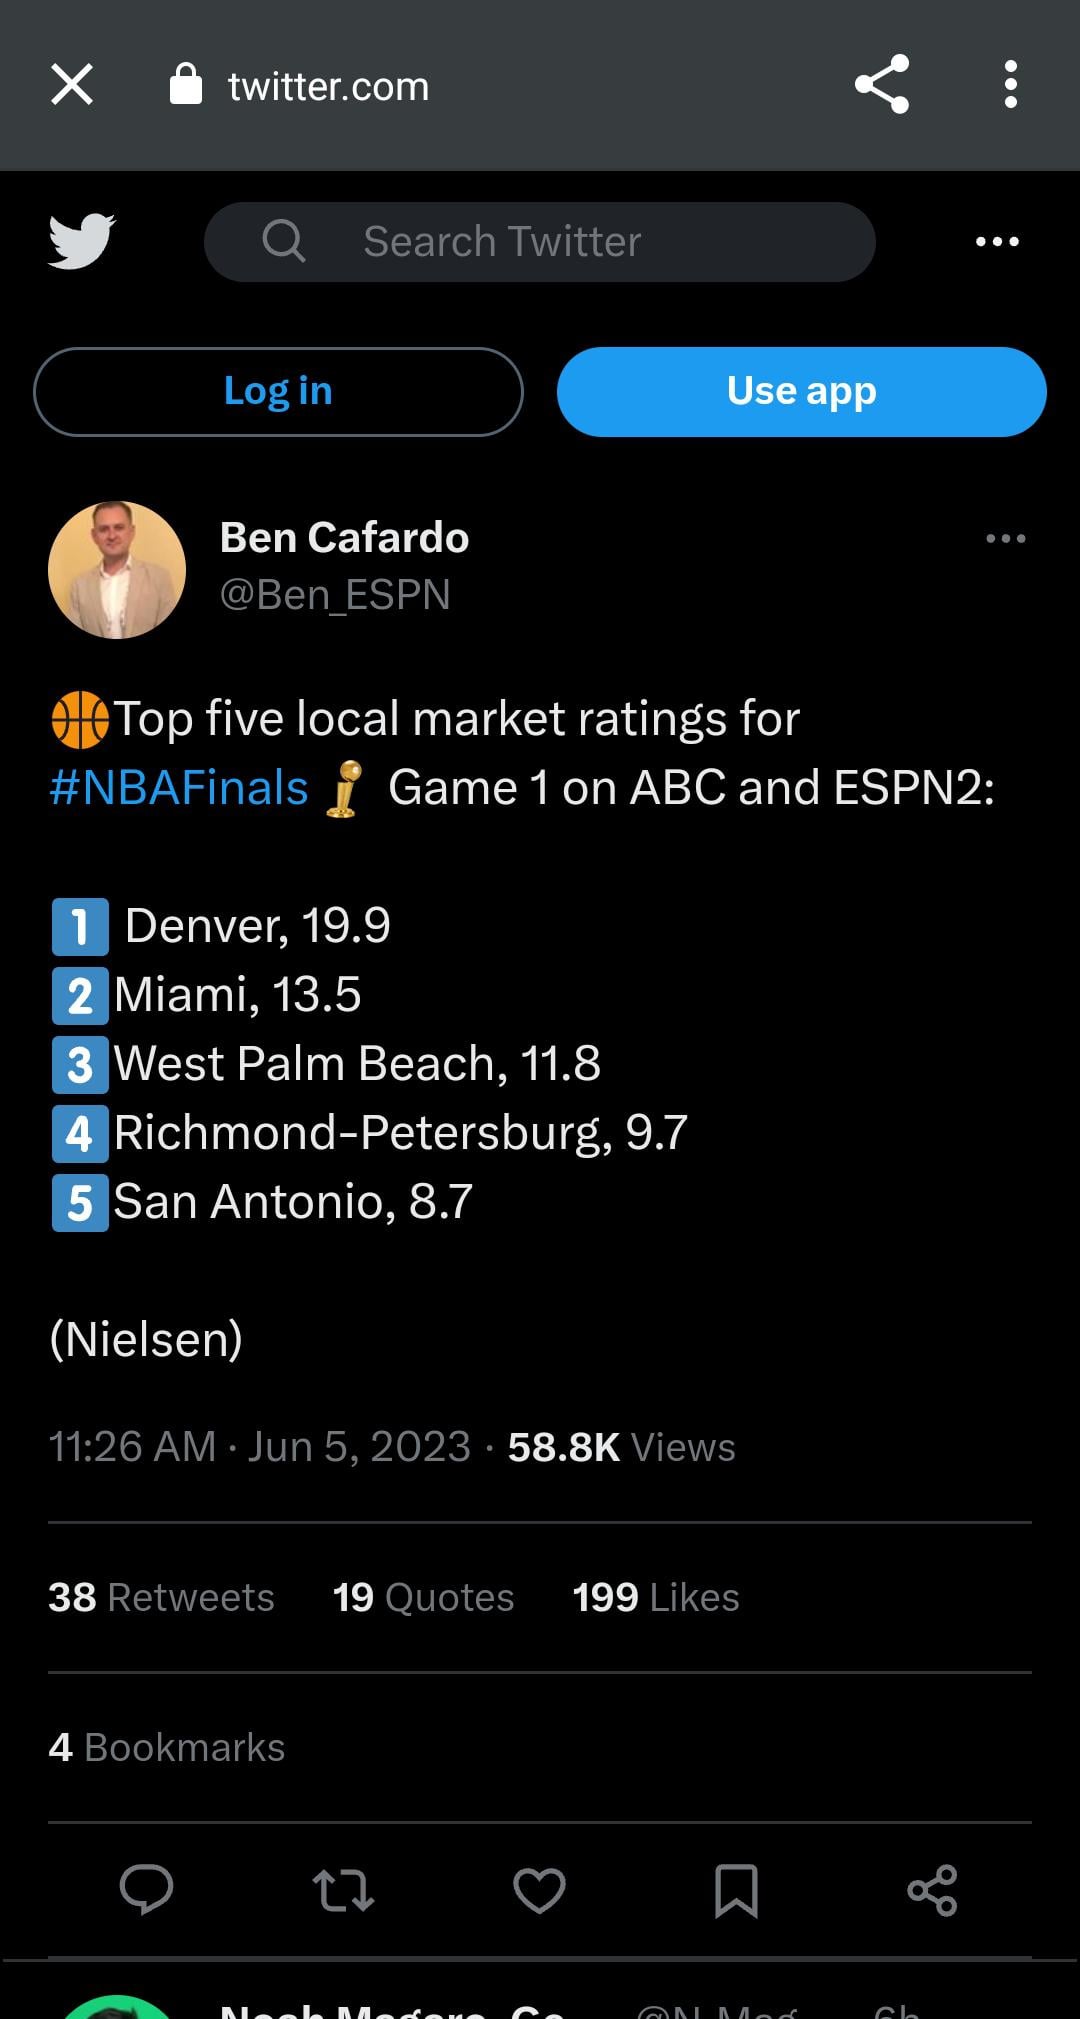Close the browser tab with X
The image size is (1080, 2019).
point(72,85)
